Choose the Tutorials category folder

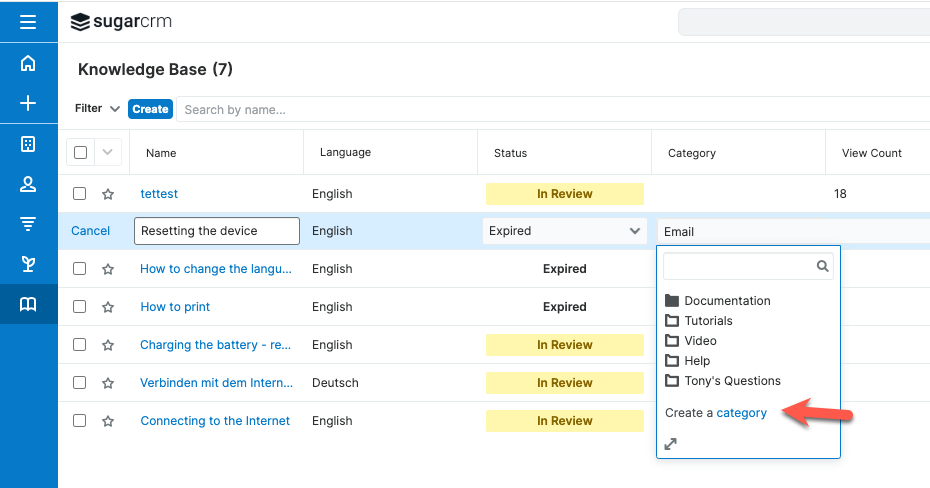pos(708,321)
